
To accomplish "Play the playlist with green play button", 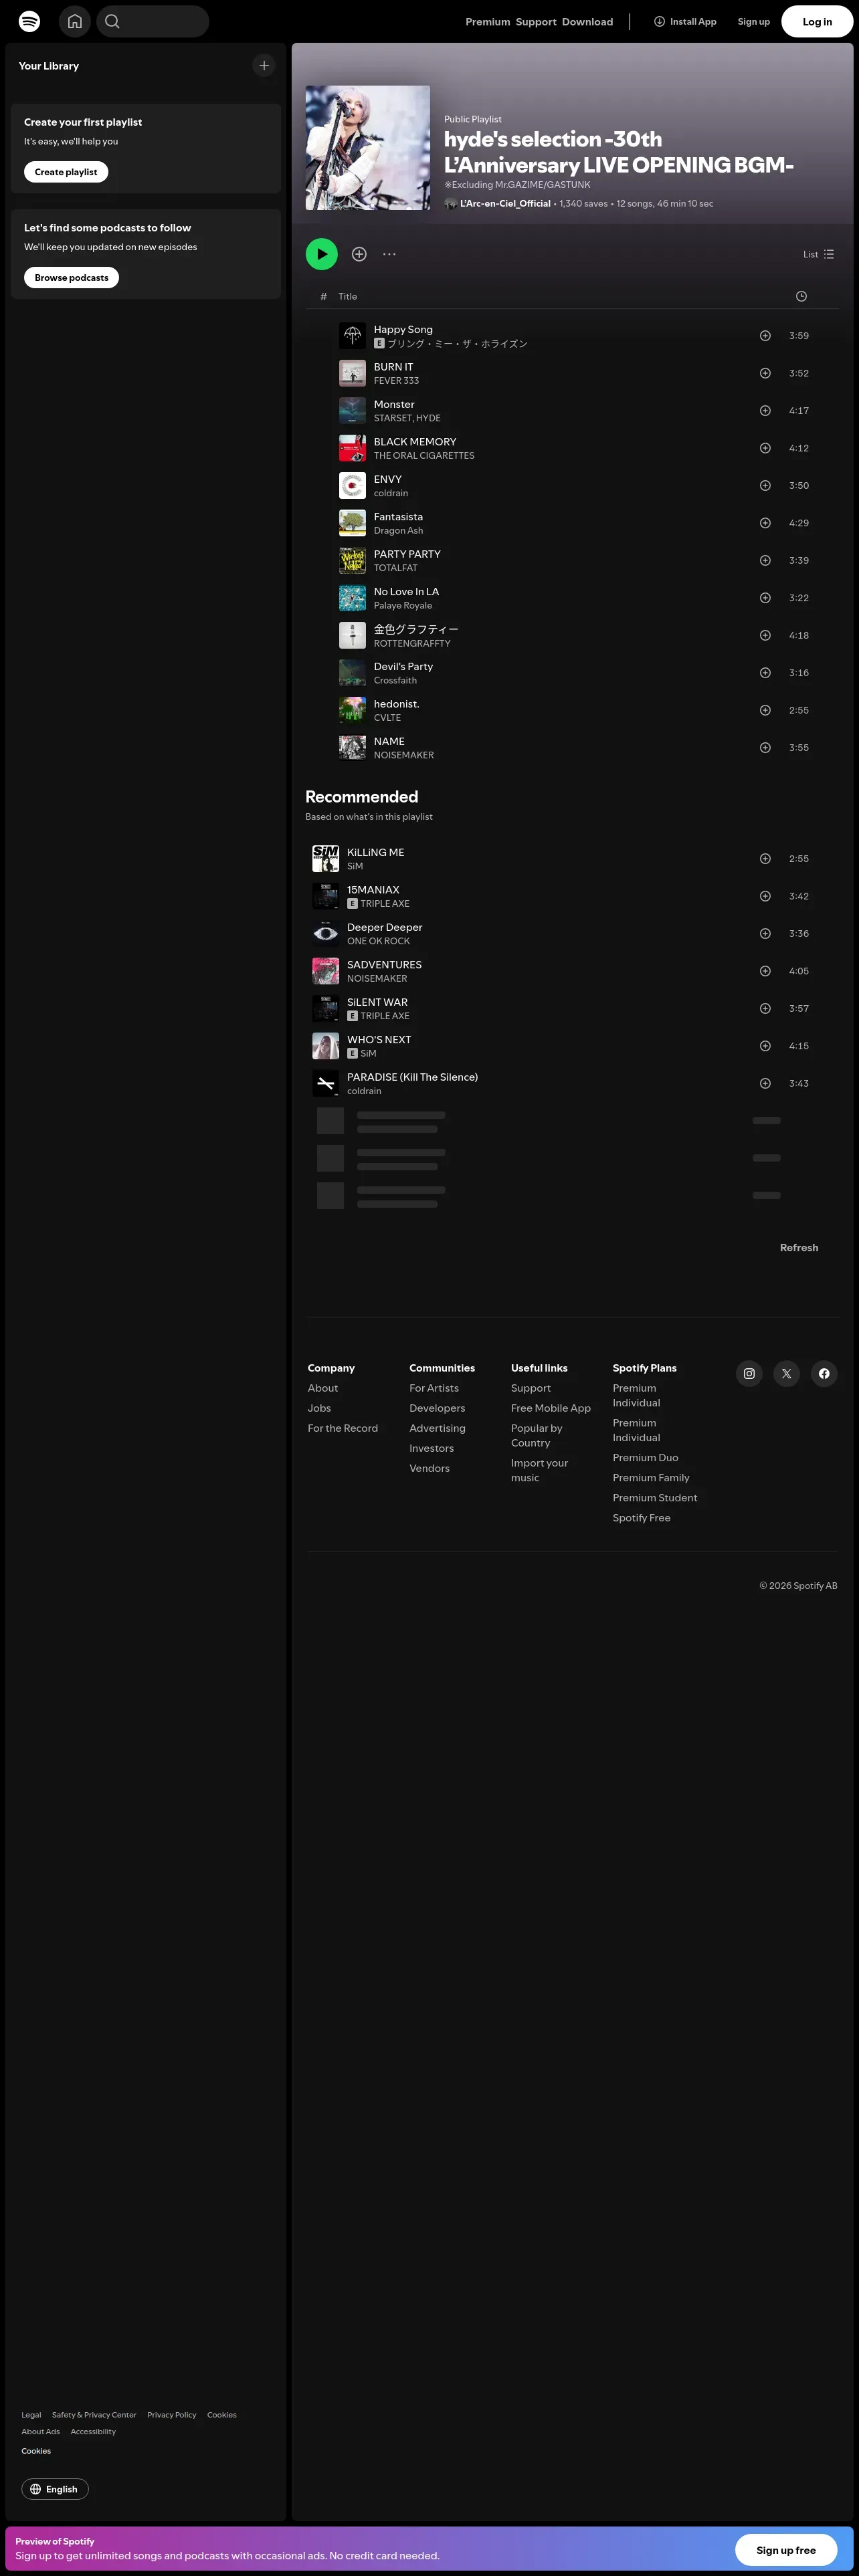I will coord(322,254).
